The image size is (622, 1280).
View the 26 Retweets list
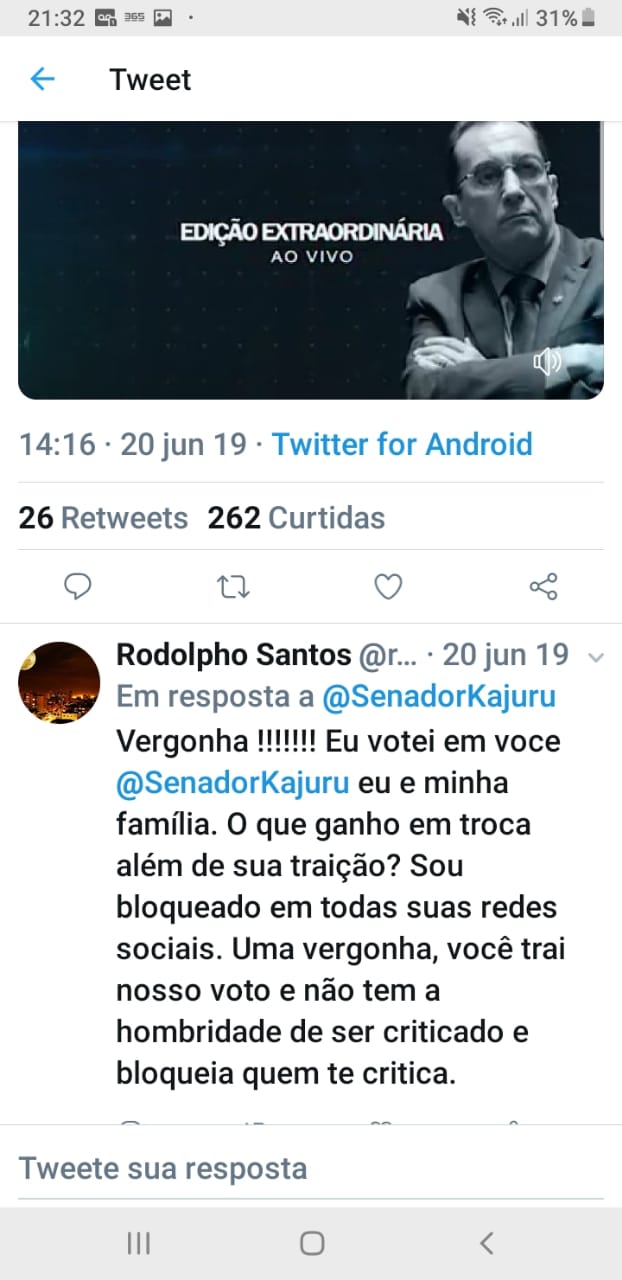[x=103, y=518]
